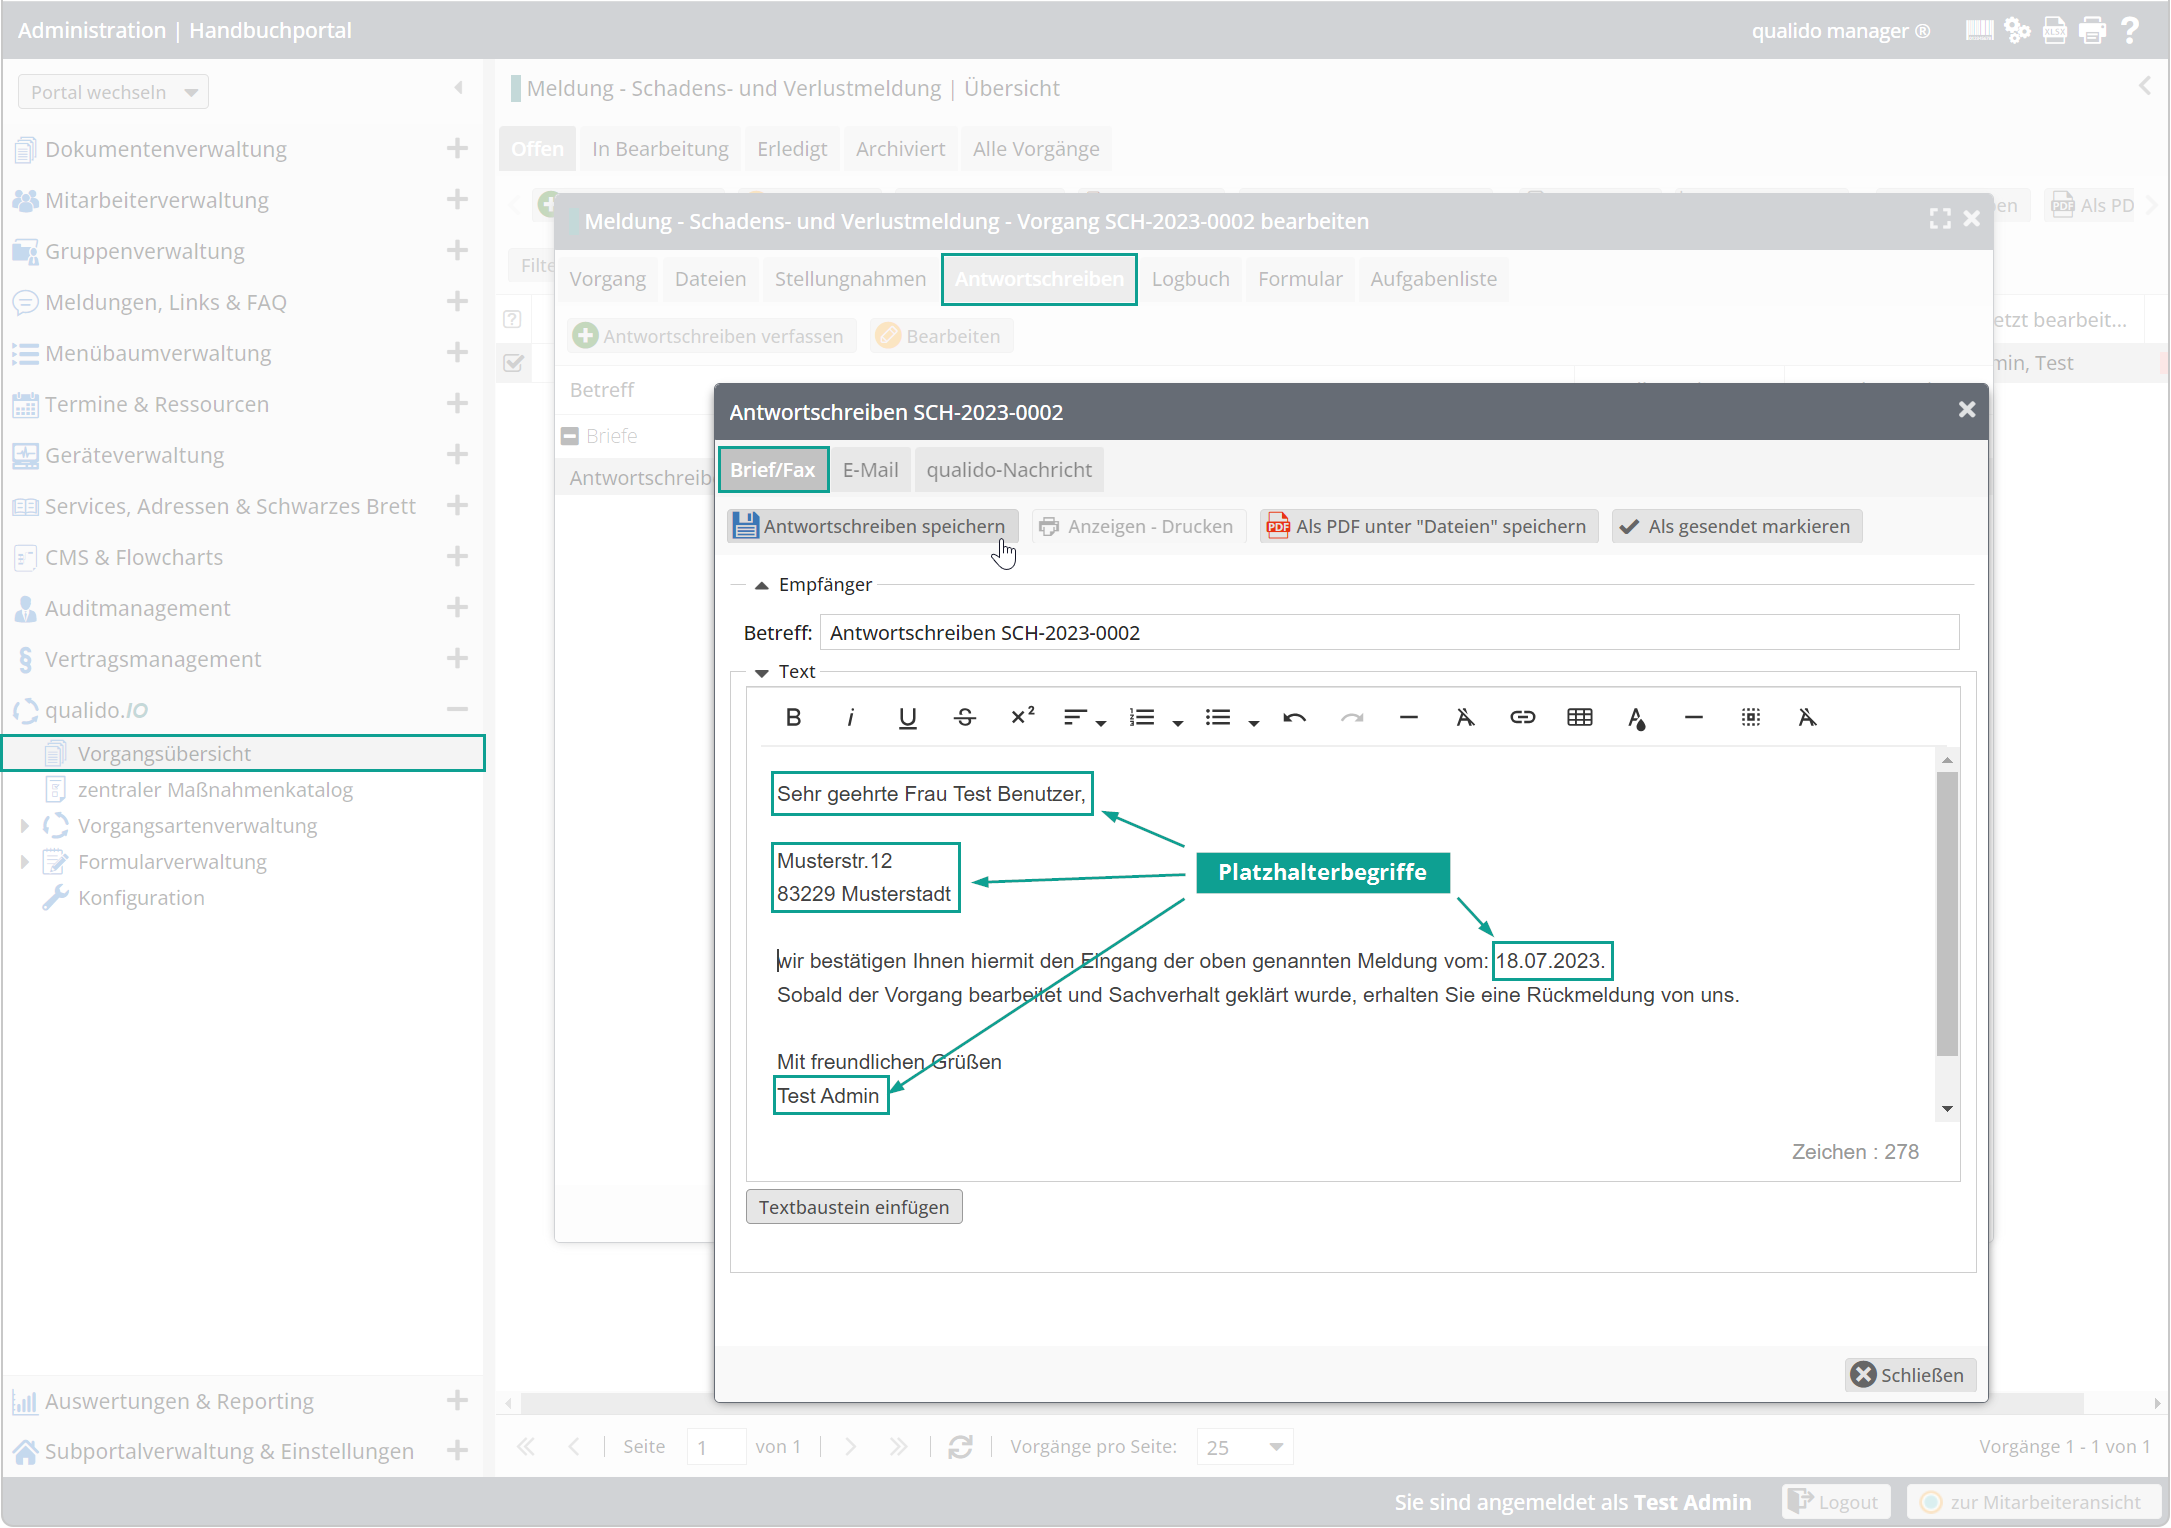This screenshot has height=1528, width=2171.
Task: Apply superscript formatting in editor
Action: pyautogui.click(x=1022, y=717)
